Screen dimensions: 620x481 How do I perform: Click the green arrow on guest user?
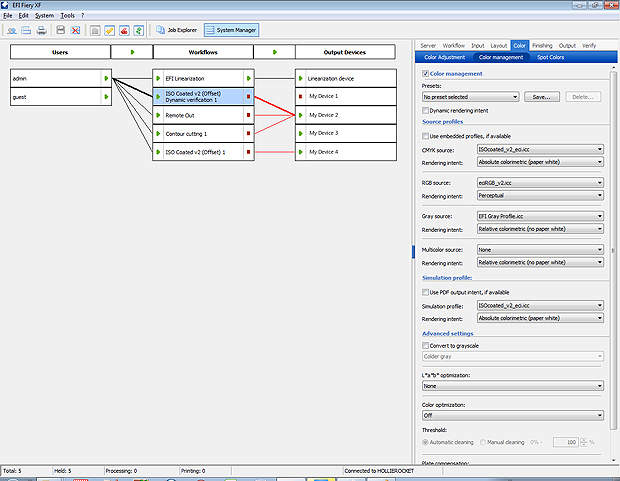pyautogui.click(x=106, y=97)
